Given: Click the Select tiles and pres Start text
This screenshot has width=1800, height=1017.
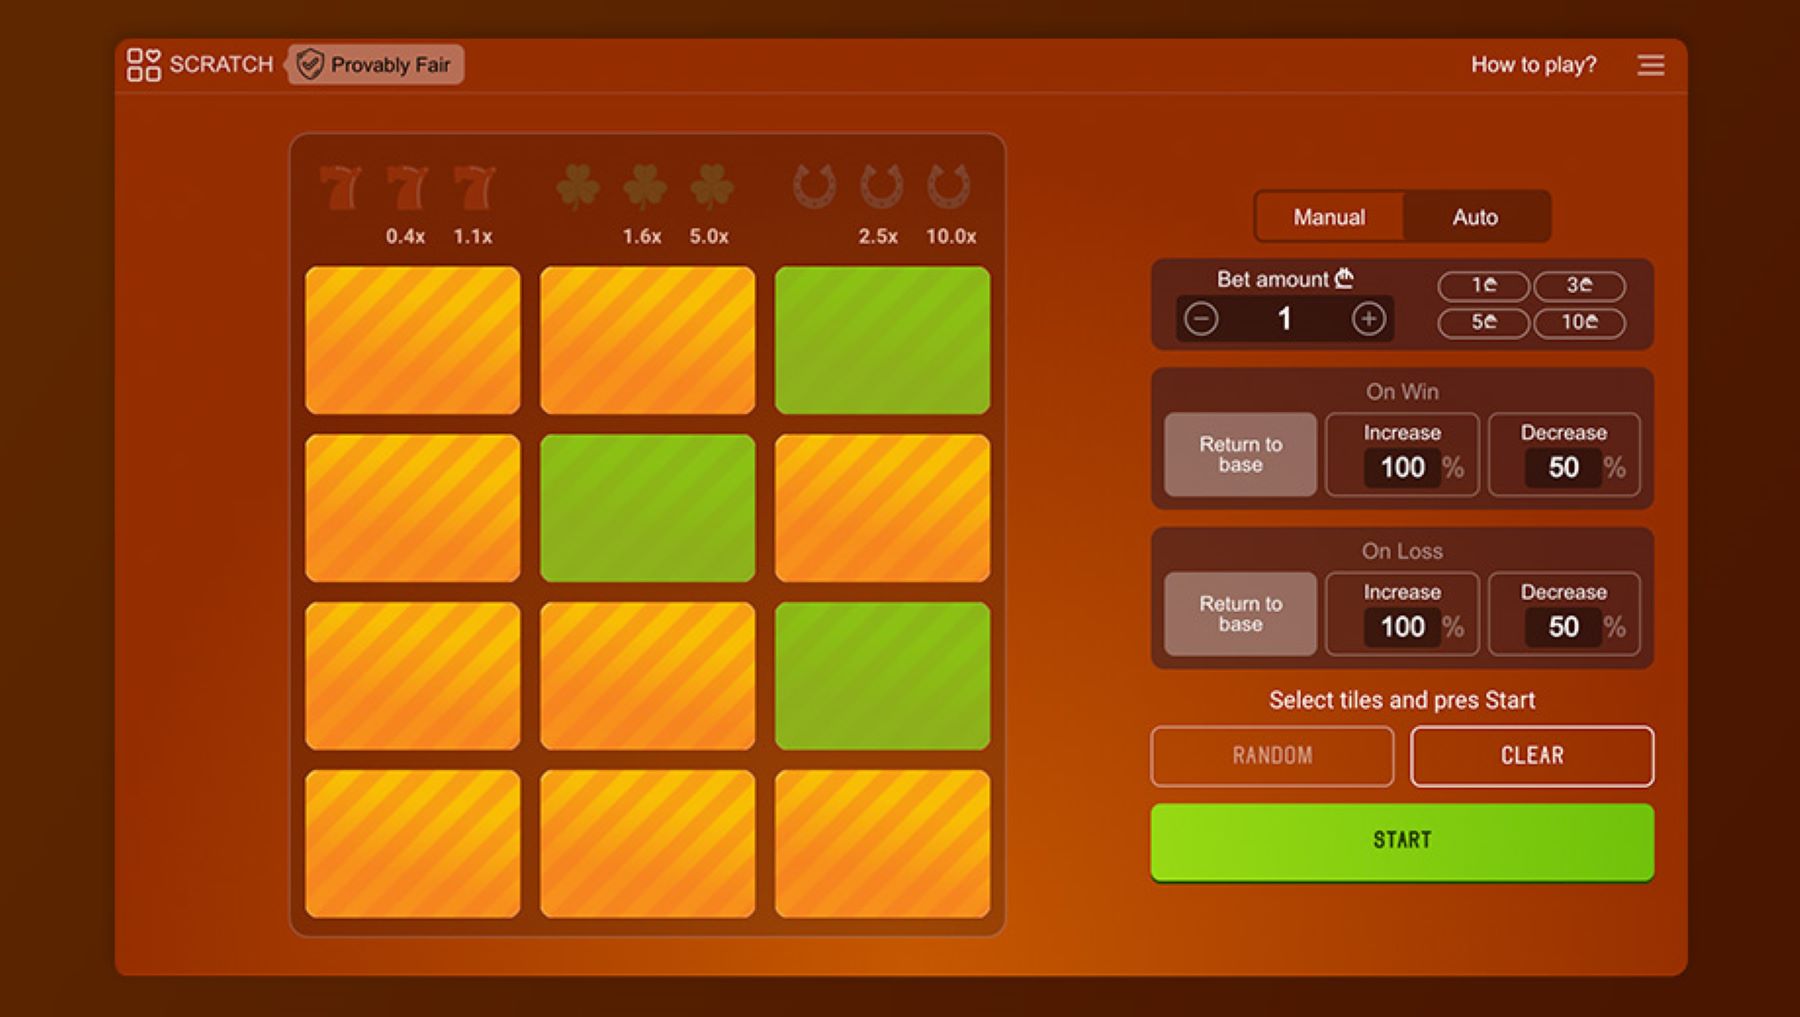Looking at the screenshot, I should click(1402, 700).
